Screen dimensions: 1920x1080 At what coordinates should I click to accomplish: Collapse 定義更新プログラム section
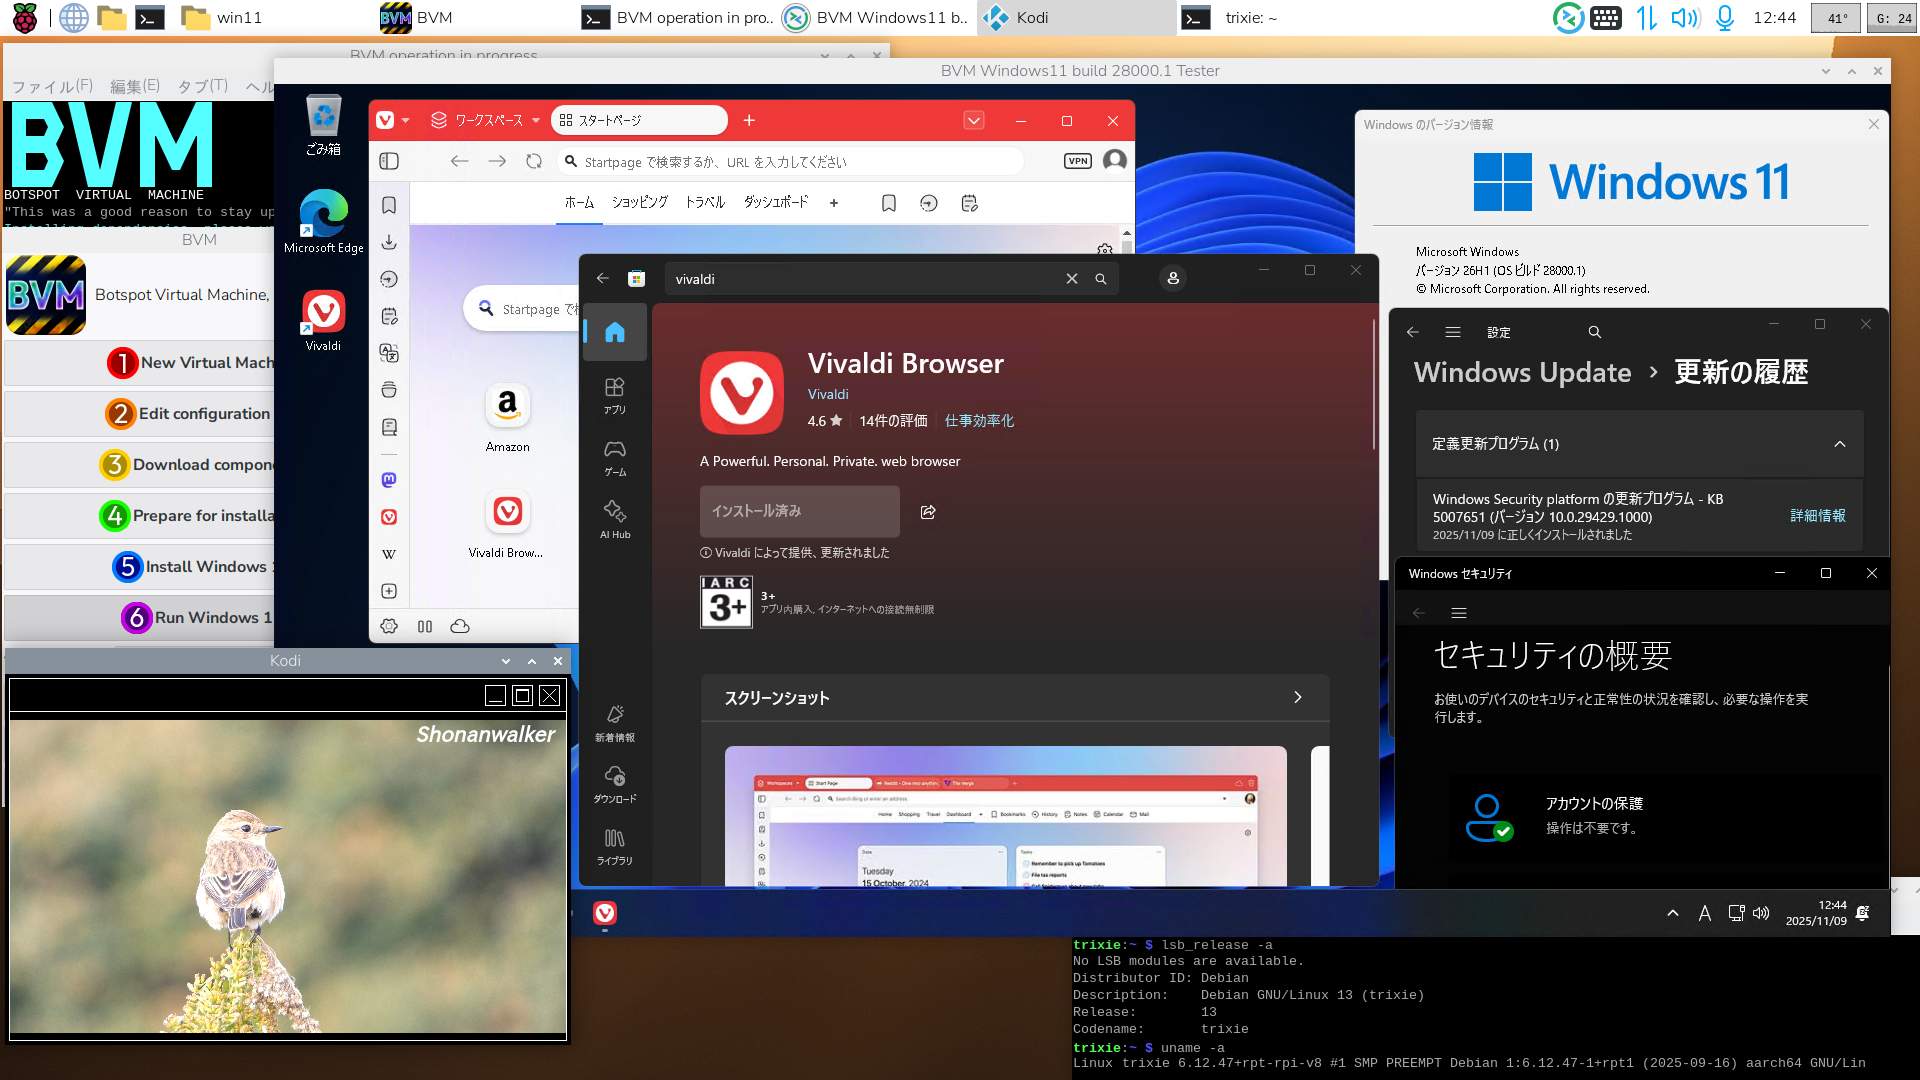pyautogui.click(x=1839, y=444)
